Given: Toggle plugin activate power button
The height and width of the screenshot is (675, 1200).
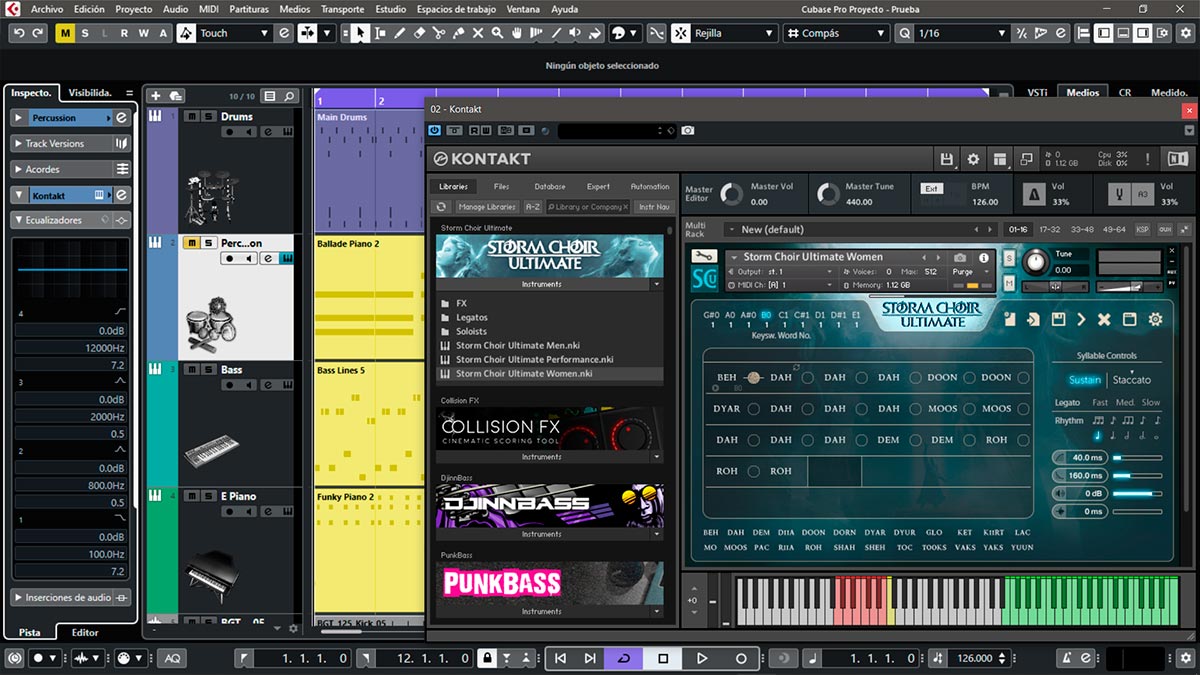Looking at the screenshot, I should [434, 130].
